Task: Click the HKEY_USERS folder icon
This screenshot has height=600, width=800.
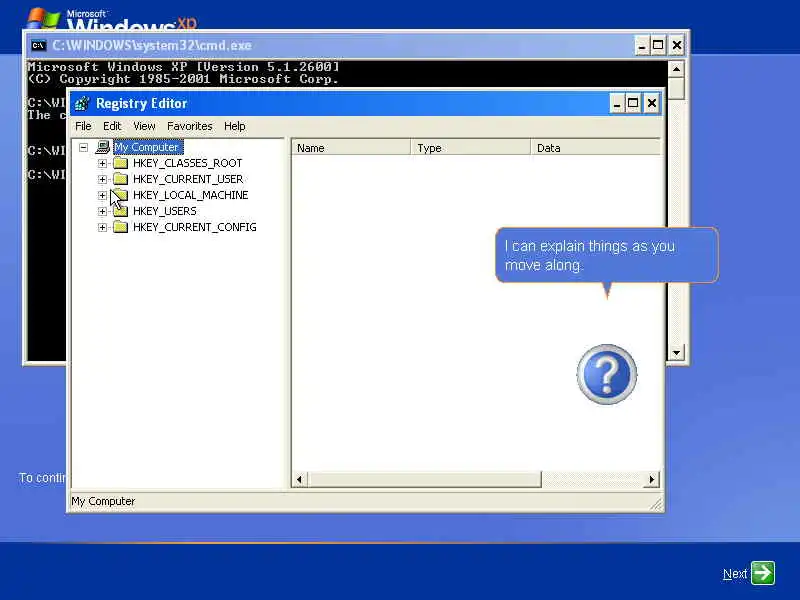Action: (x=120, y=211)
